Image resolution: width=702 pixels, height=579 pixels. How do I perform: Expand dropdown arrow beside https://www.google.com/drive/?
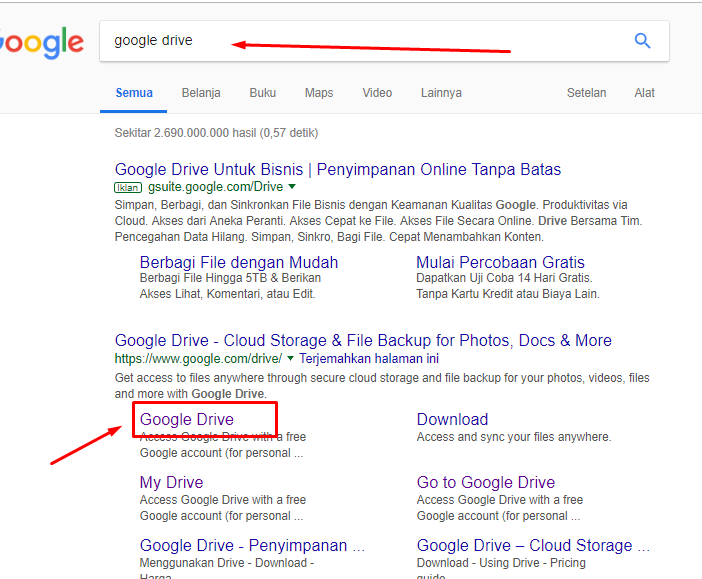click(x=290, y=358)
